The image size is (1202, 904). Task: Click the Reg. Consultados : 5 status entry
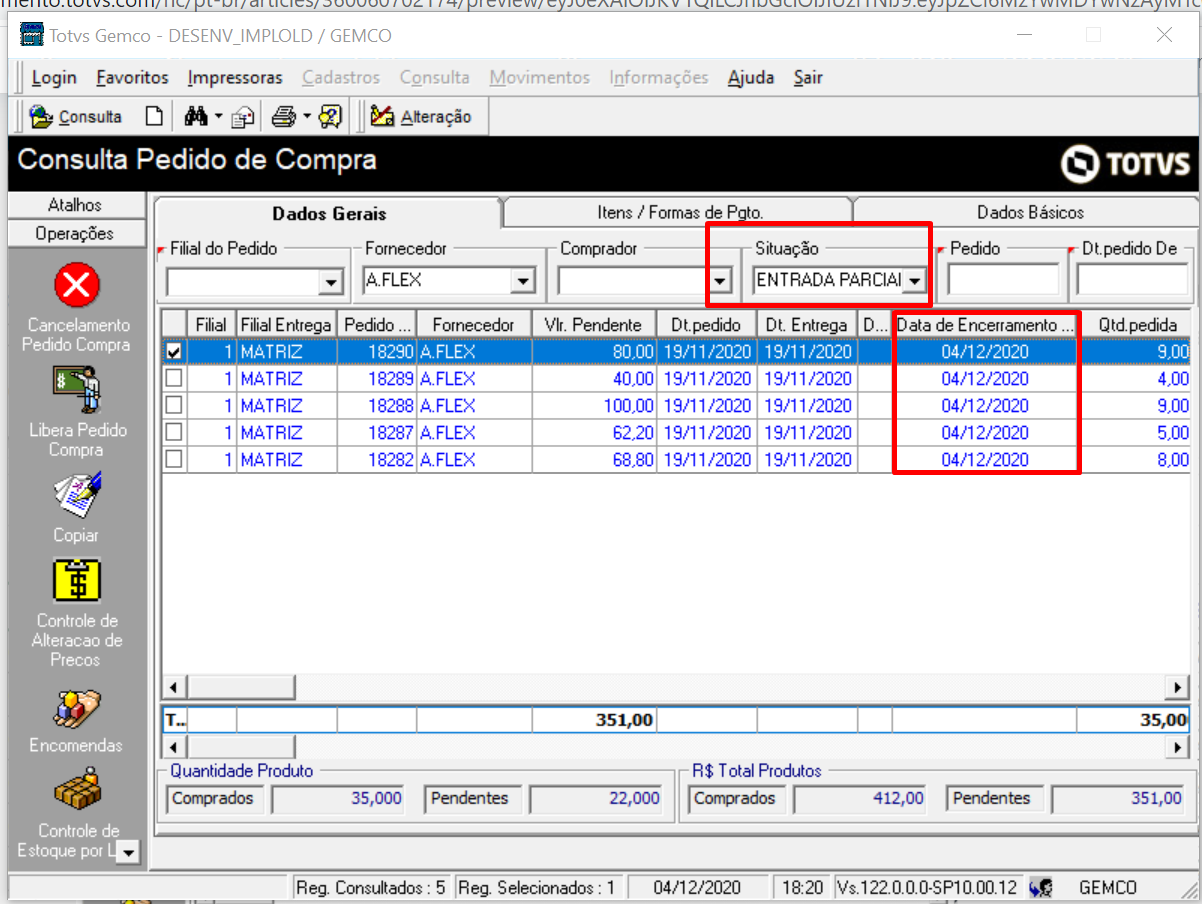point(371,887)
